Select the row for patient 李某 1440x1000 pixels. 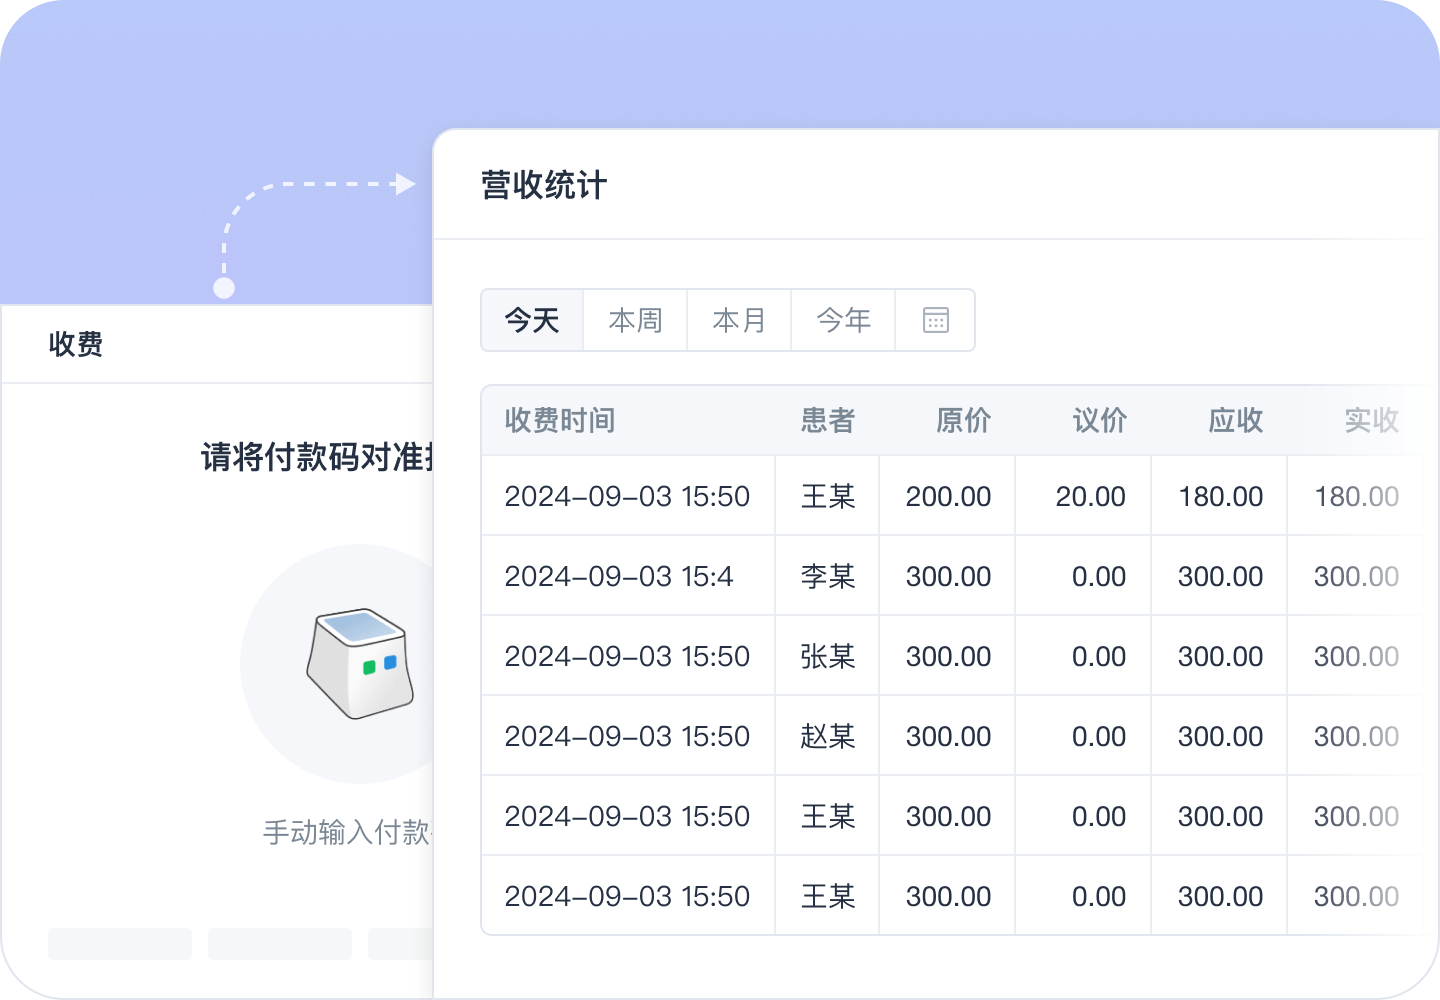pyautogui.click(x=900, y=575)
